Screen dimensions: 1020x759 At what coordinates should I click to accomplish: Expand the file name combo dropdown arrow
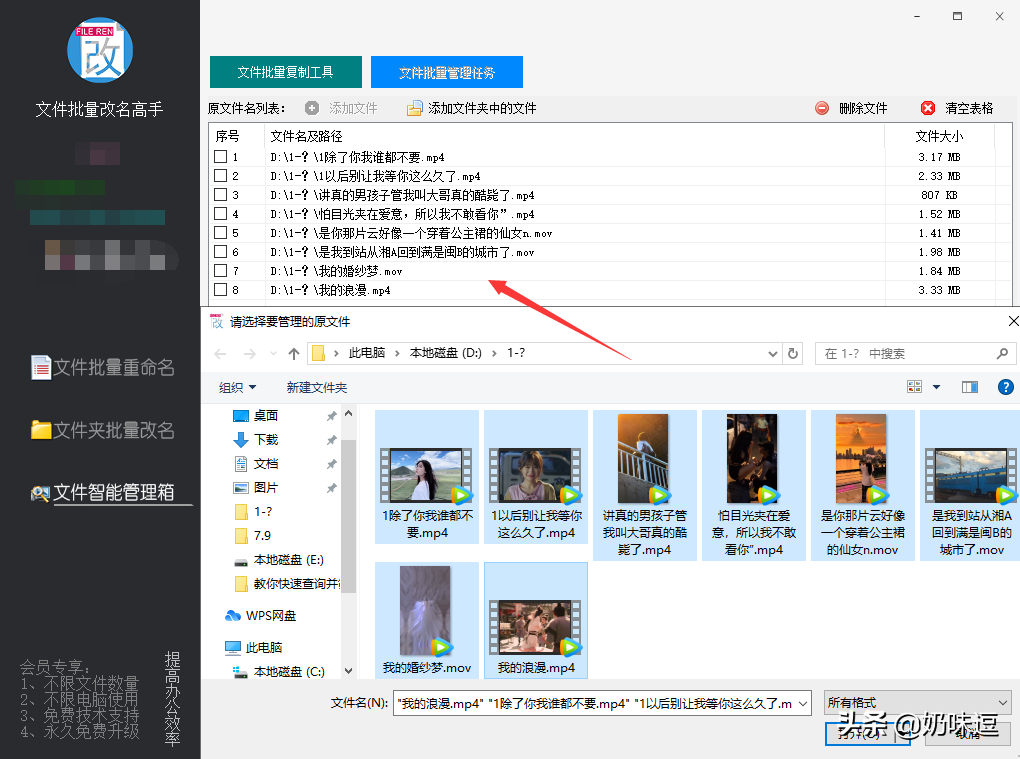803,704
